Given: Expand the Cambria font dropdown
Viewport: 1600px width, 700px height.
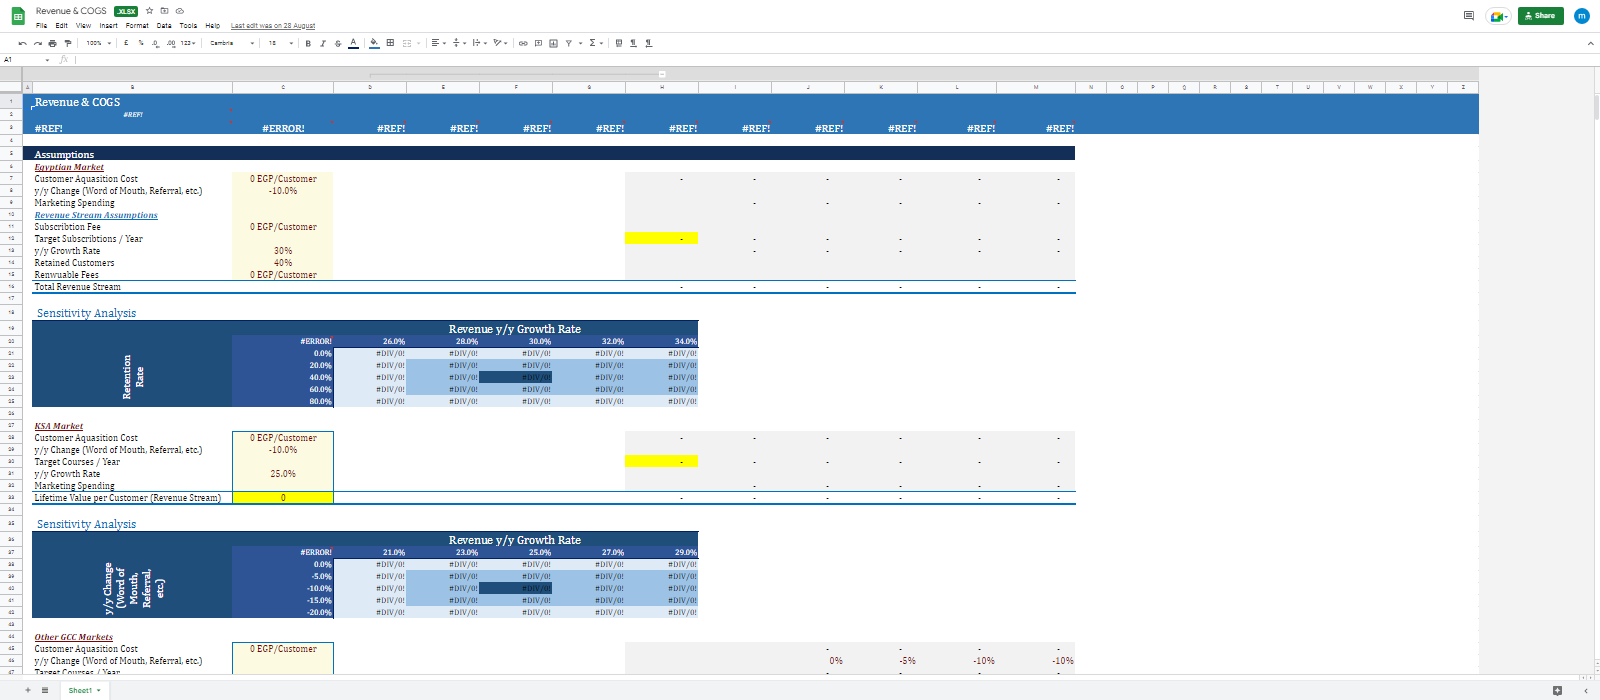Looking at the screenshot, I should point(232,43).
